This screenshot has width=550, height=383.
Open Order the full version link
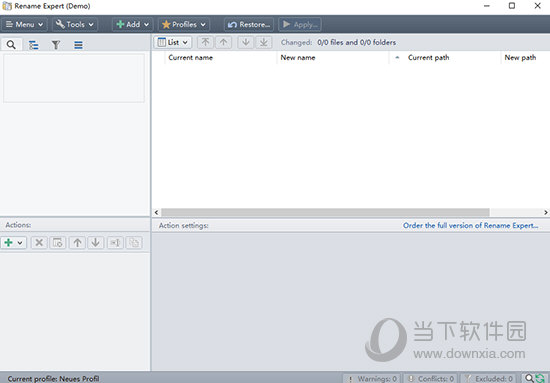[x=470, y=226]
